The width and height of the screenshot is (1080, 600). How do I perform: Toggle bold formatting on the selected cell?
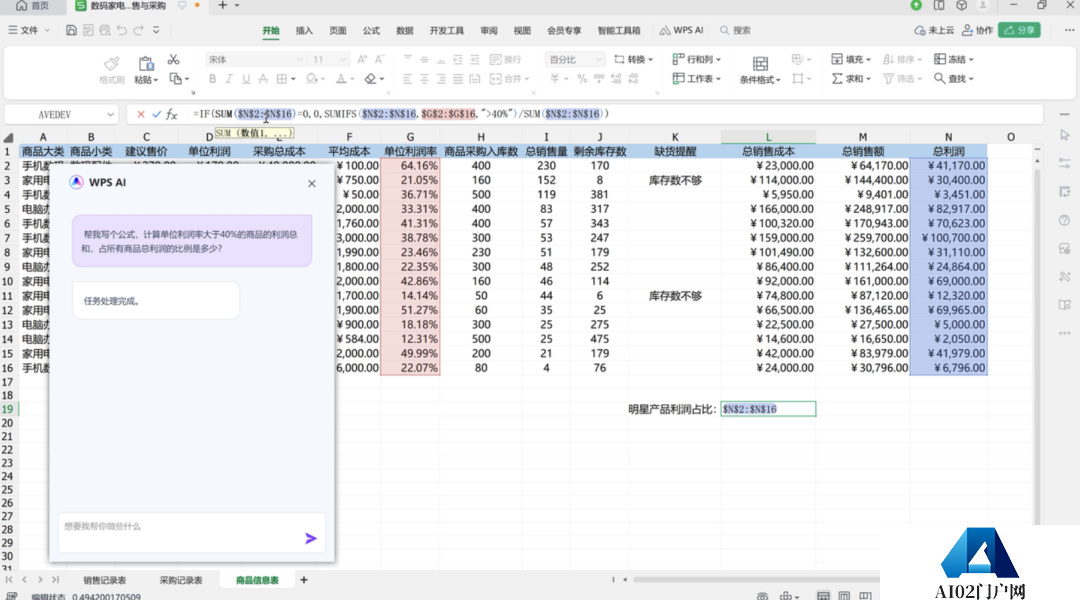tap(213, 79)
